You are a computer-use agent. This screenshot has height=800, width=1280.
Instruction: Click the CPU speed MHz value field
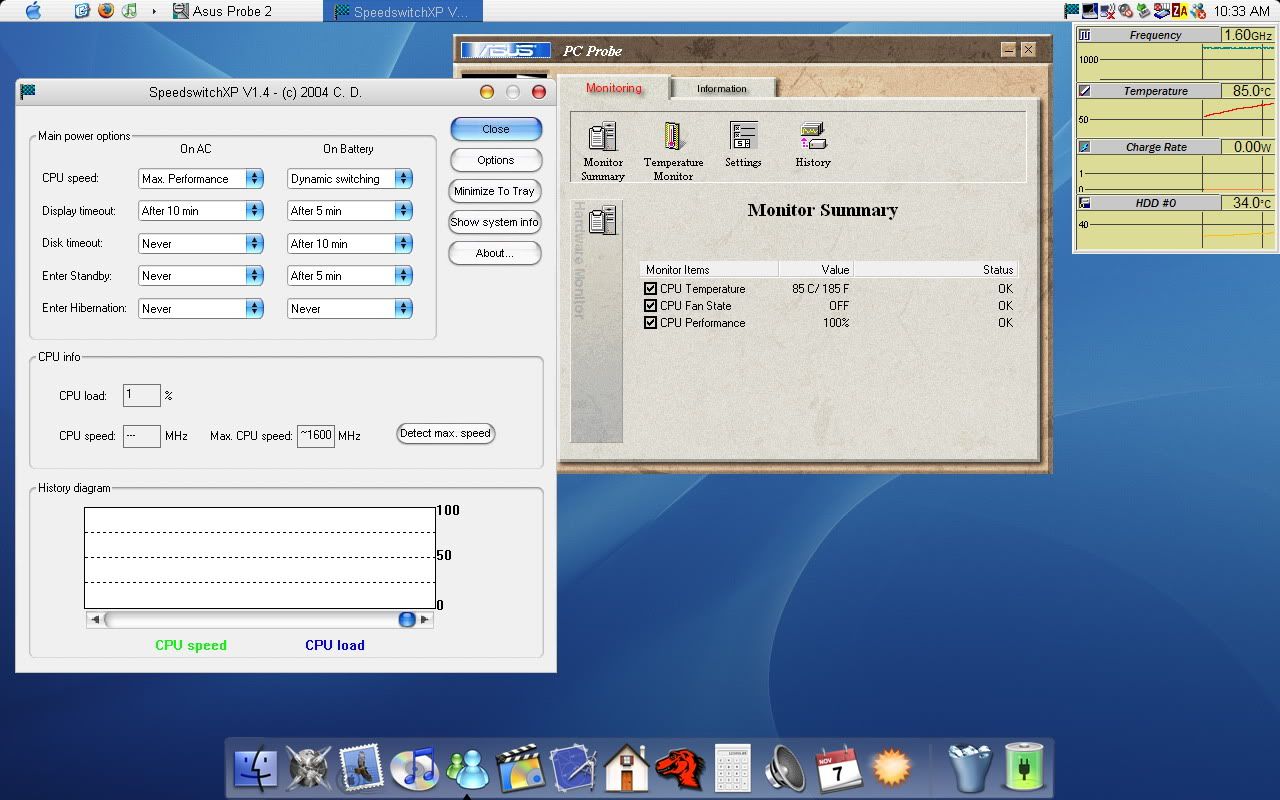click(x=142, y=436)
